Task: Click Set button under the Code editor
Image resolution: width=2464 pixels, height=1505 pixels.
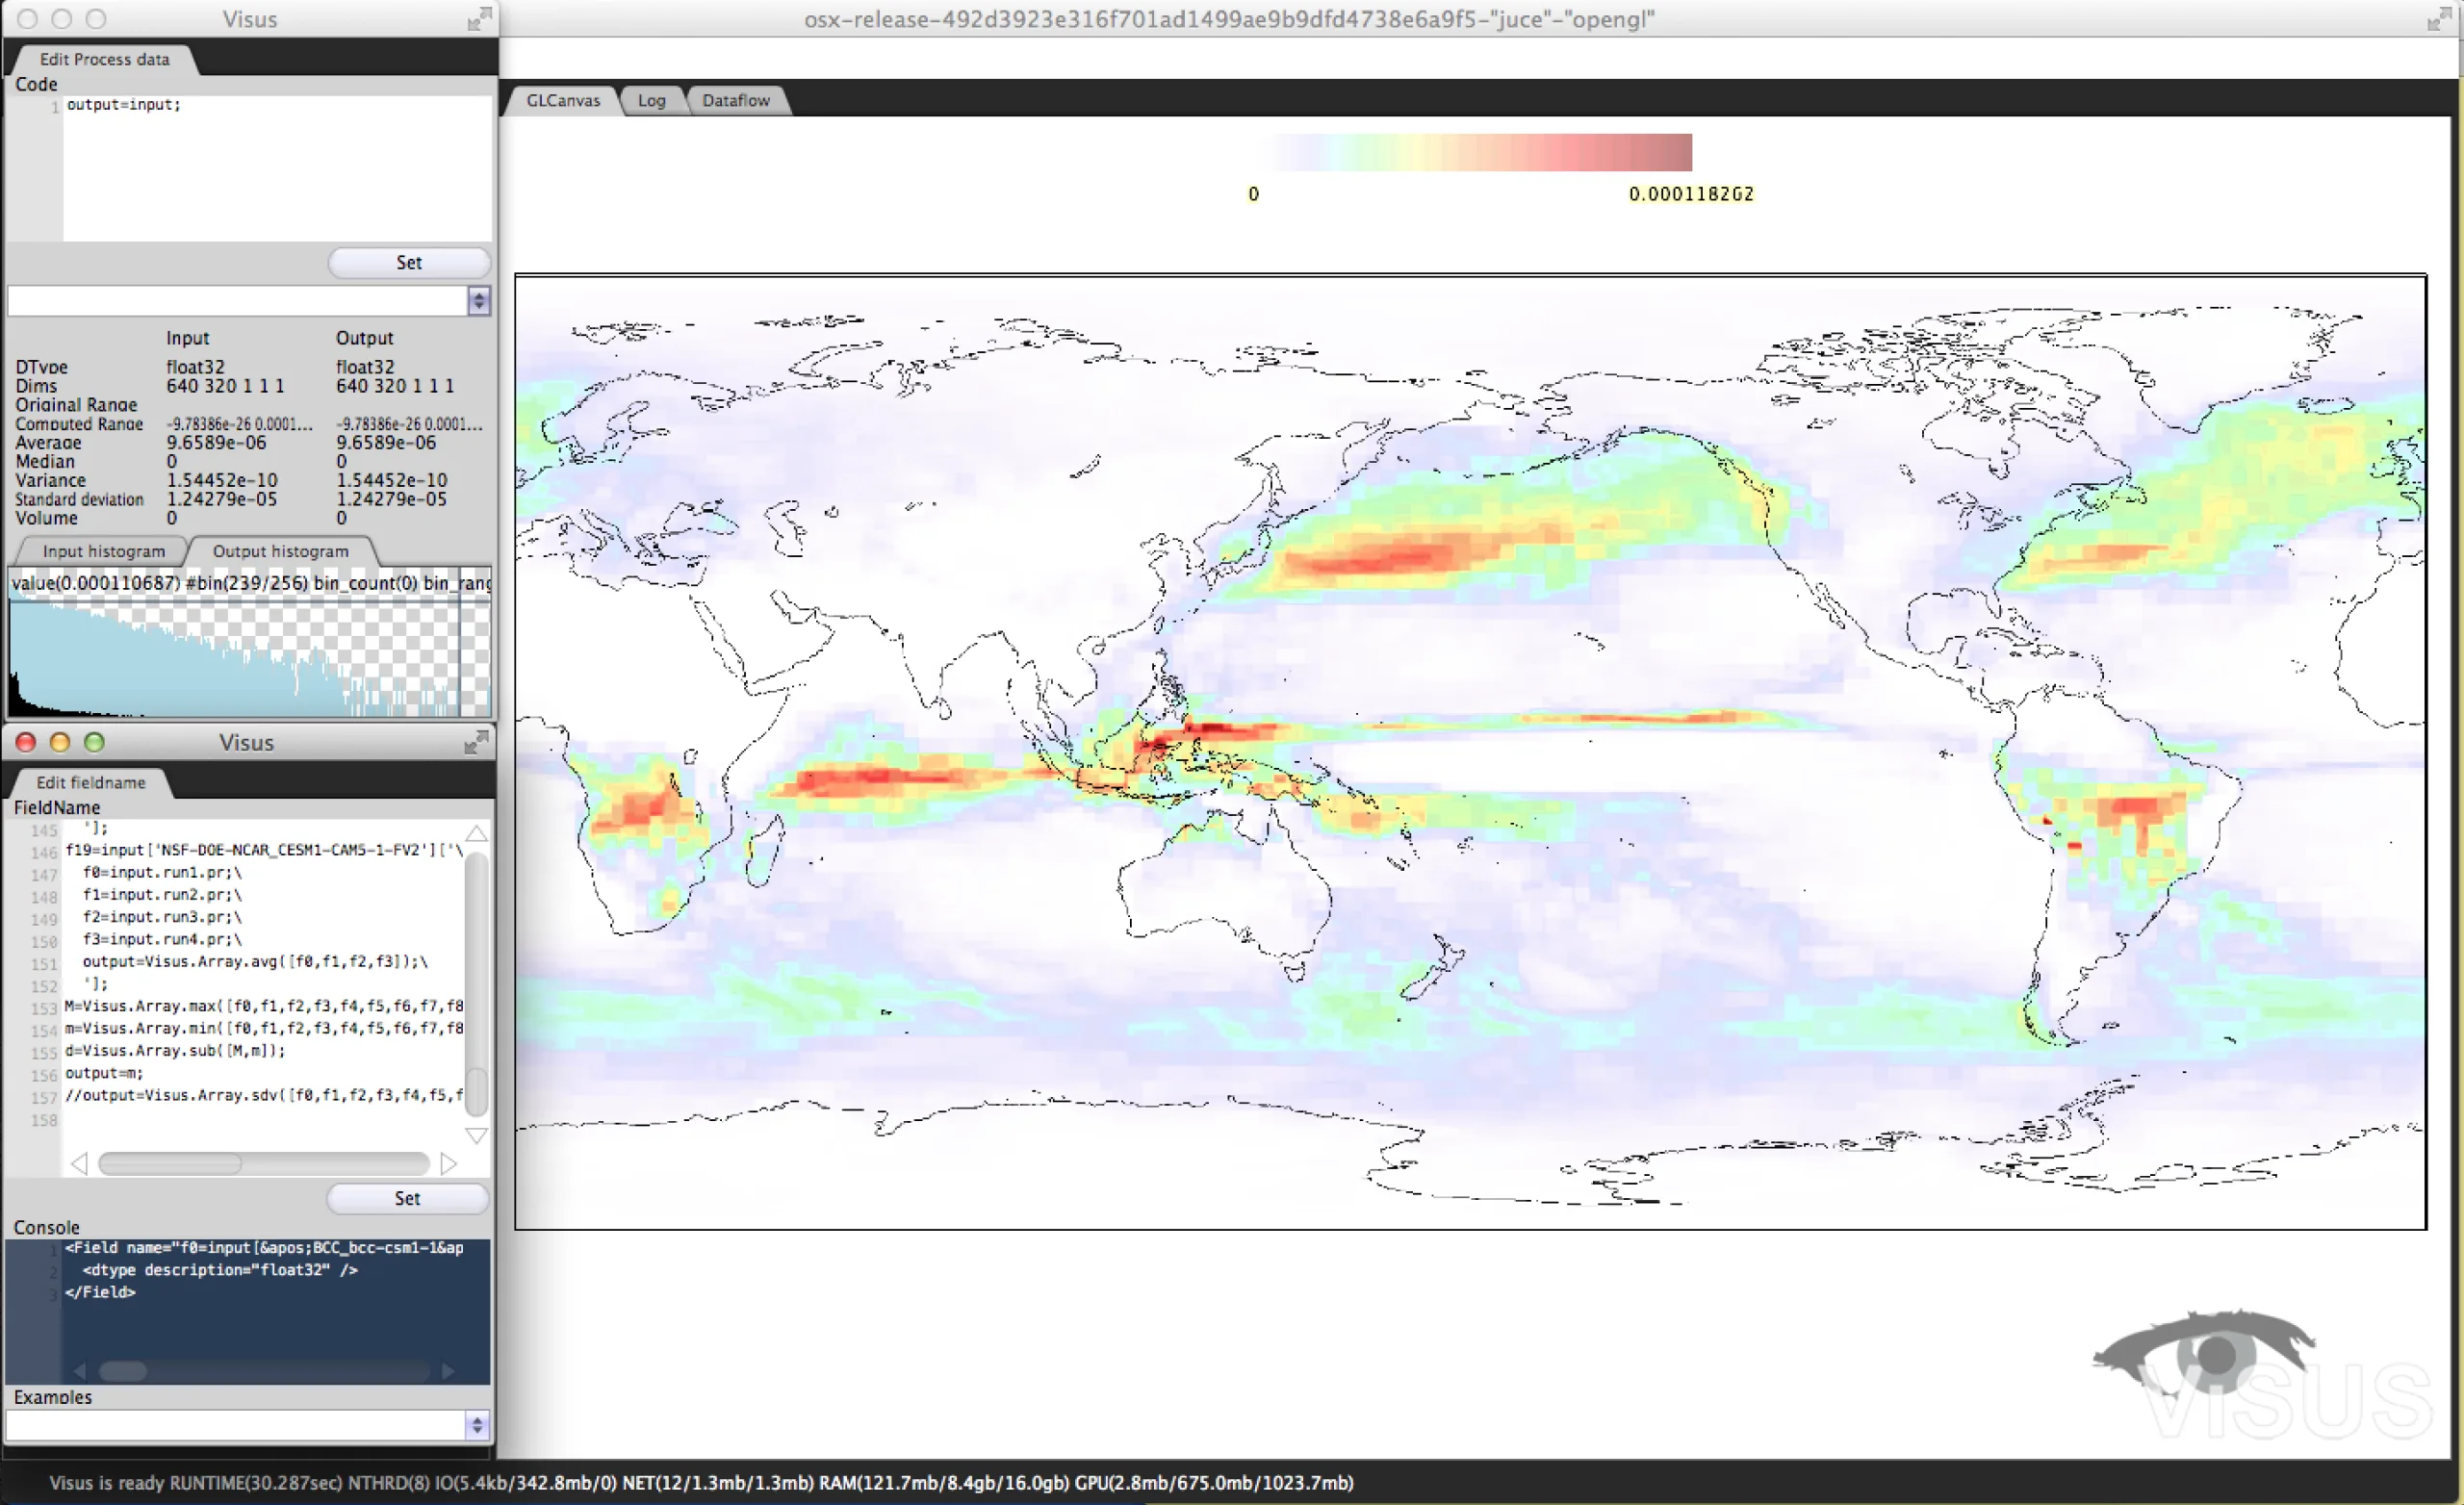Action: click(409, 263)
